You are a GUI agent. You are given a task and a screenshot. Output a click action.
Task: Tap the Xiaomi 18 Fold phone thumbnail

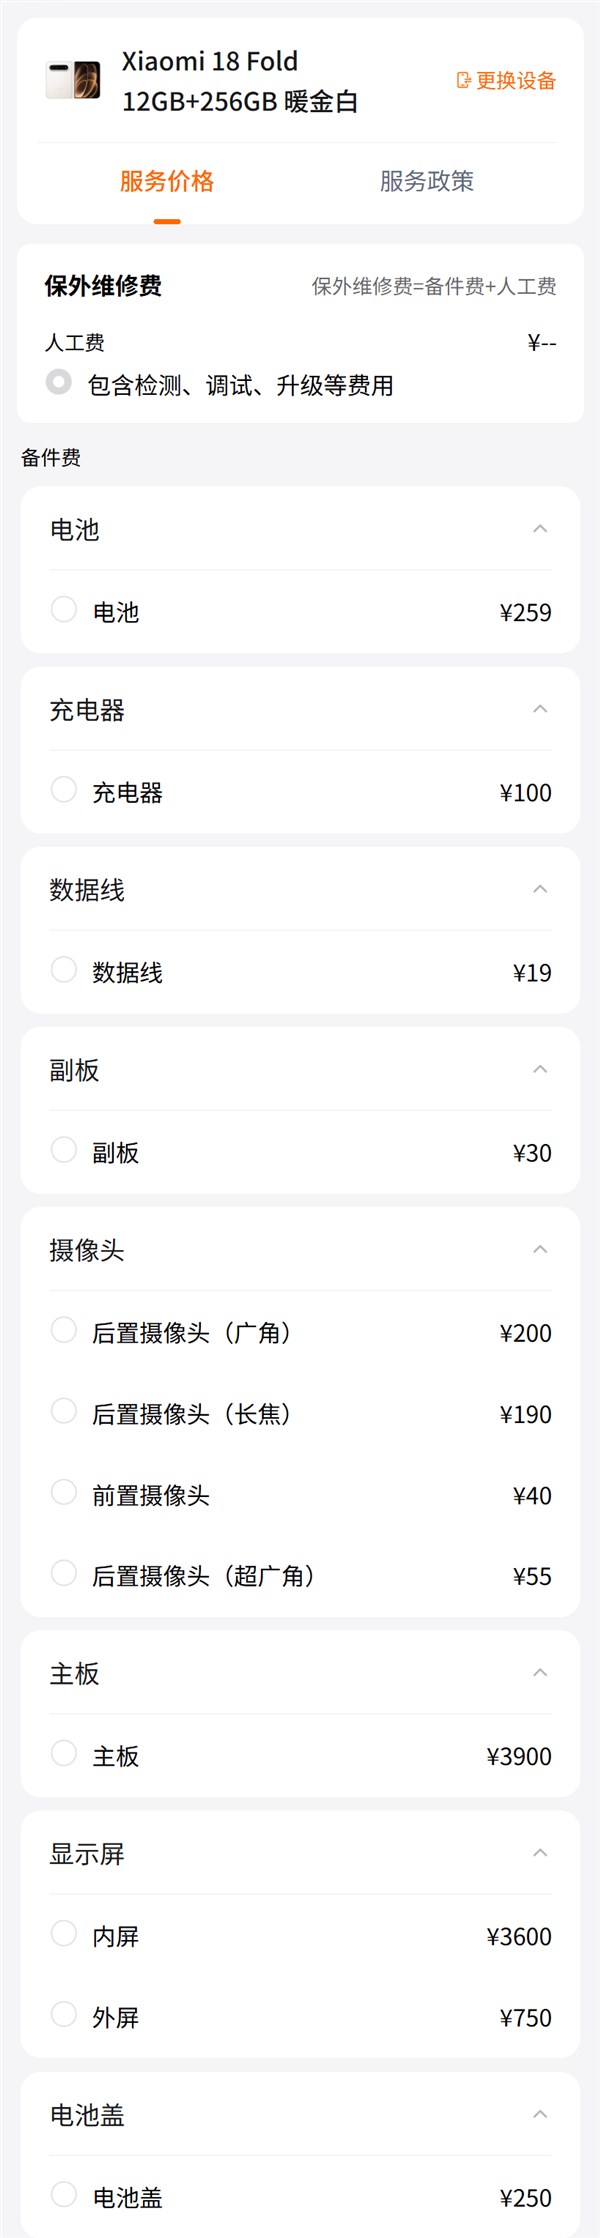[73, 80]
